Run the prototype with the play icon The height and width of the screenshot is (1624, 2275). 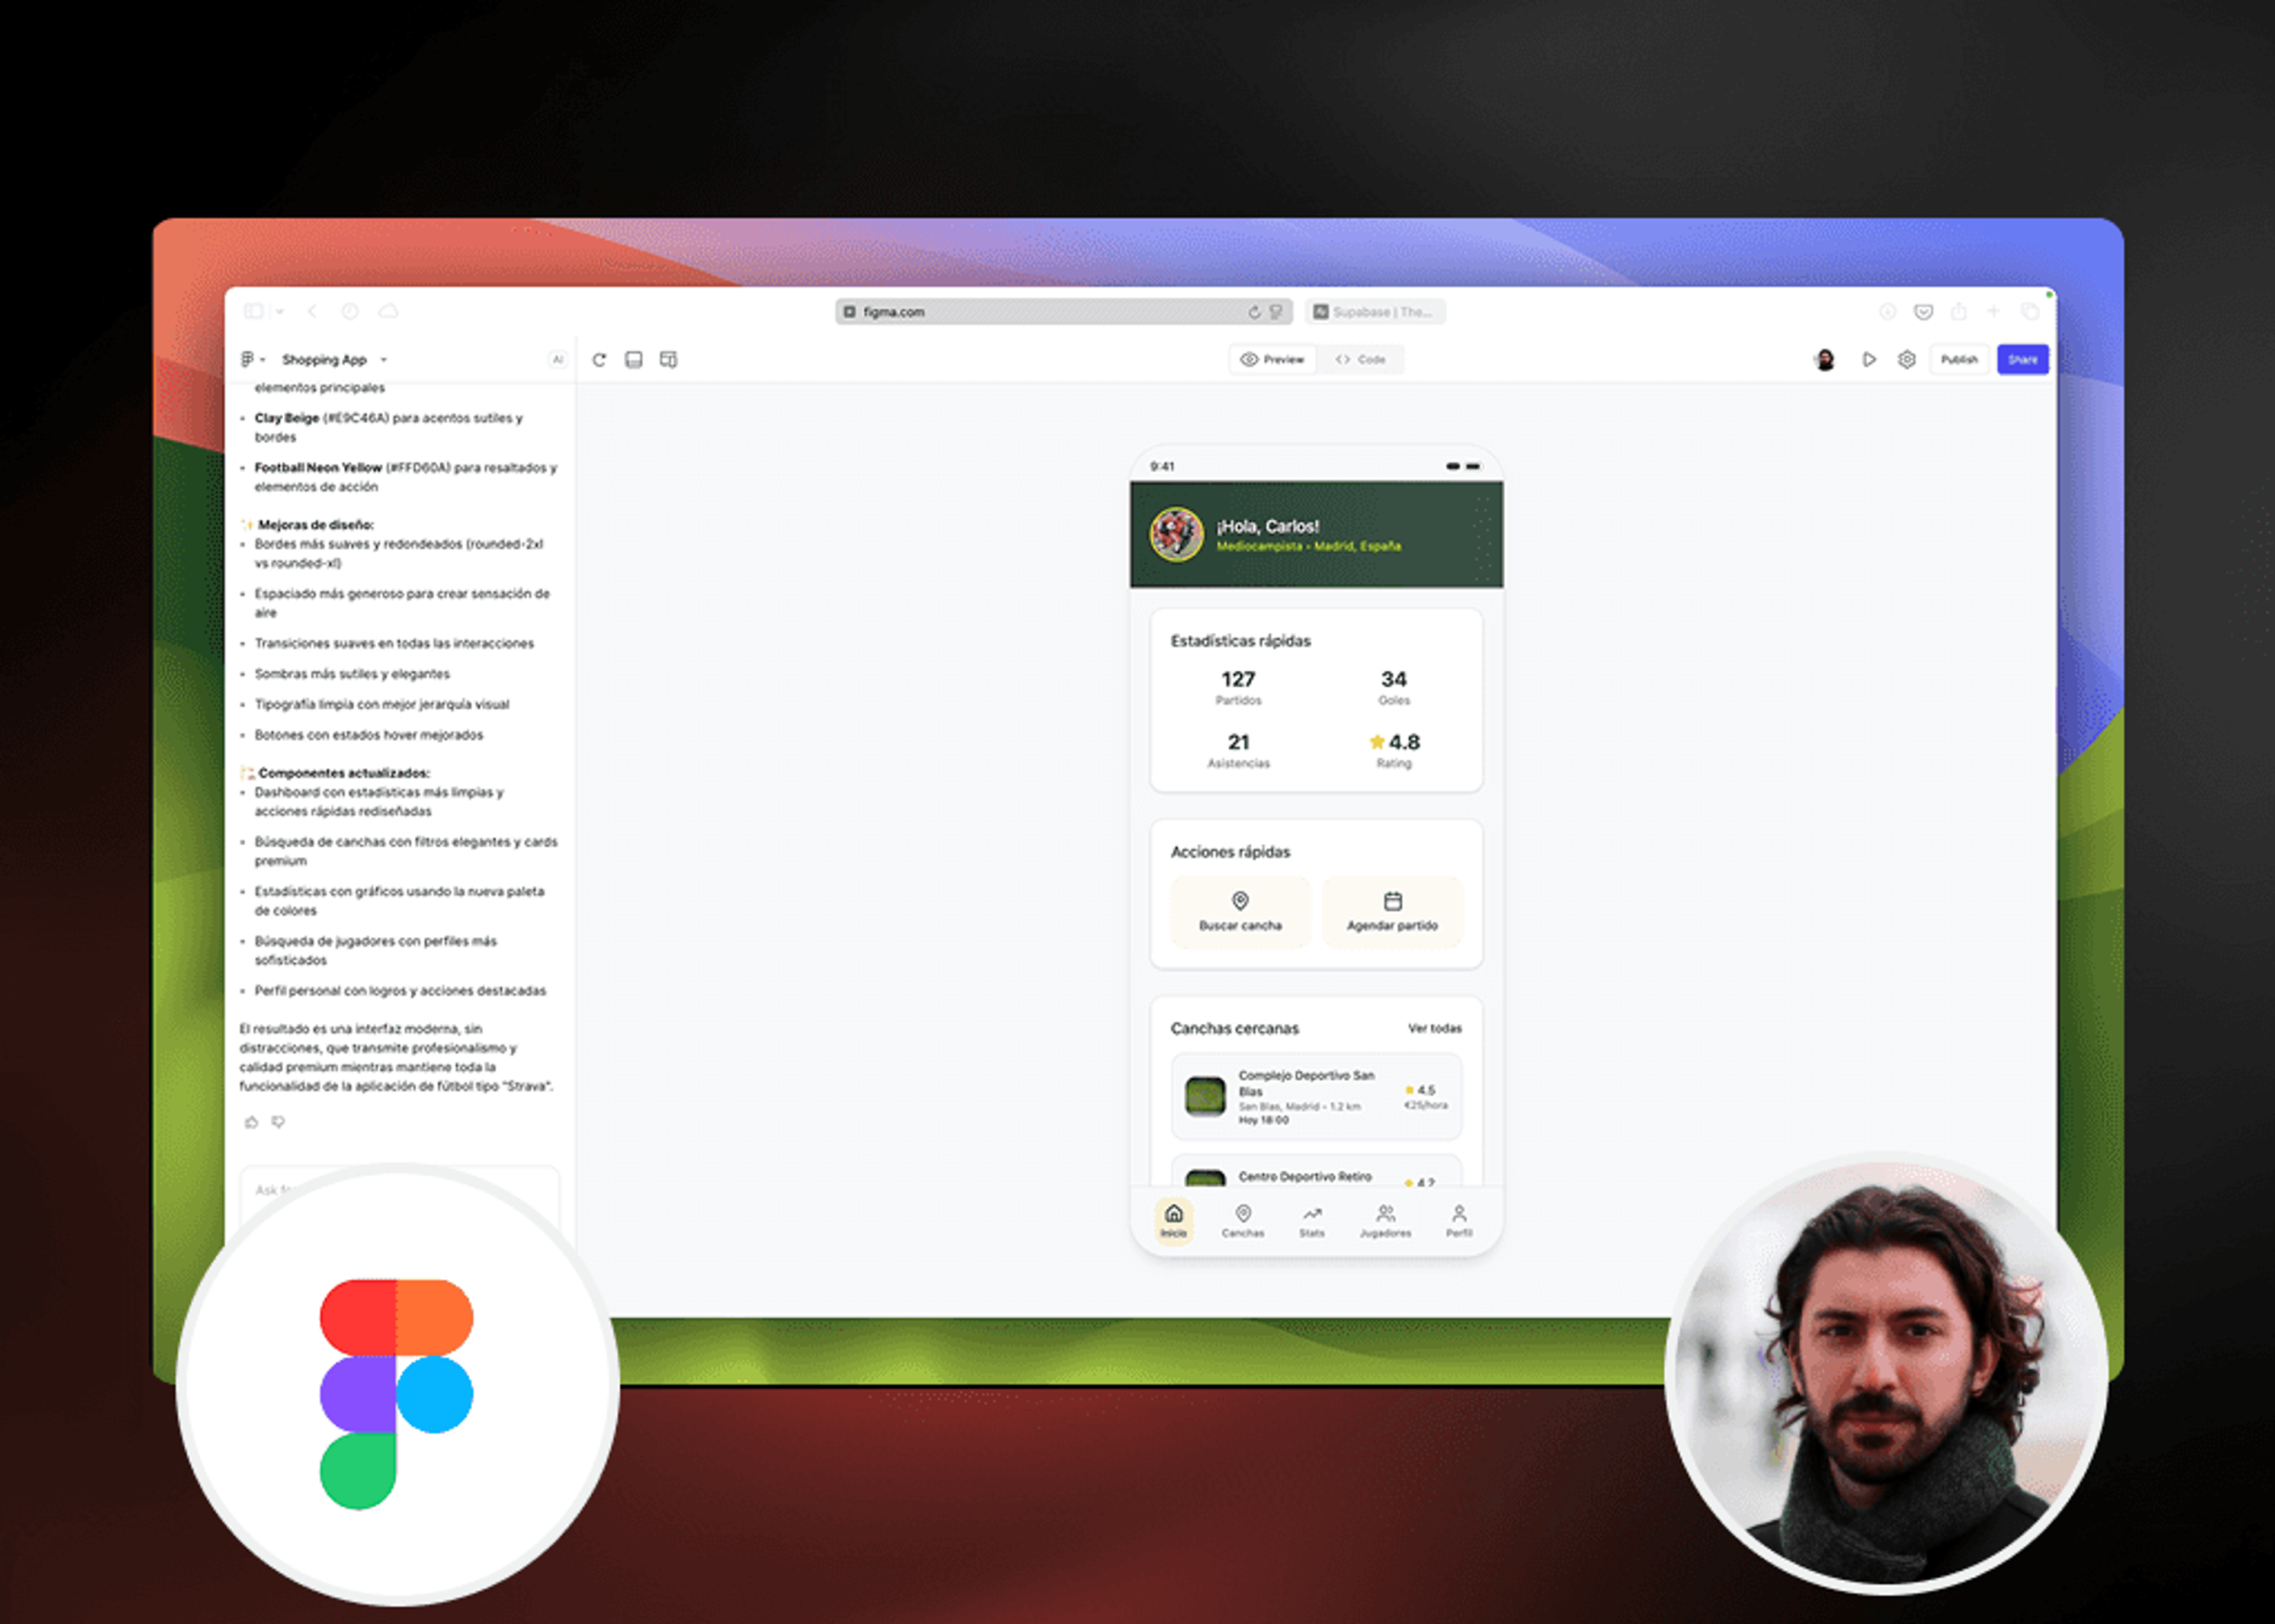[x=1869, y=360]
